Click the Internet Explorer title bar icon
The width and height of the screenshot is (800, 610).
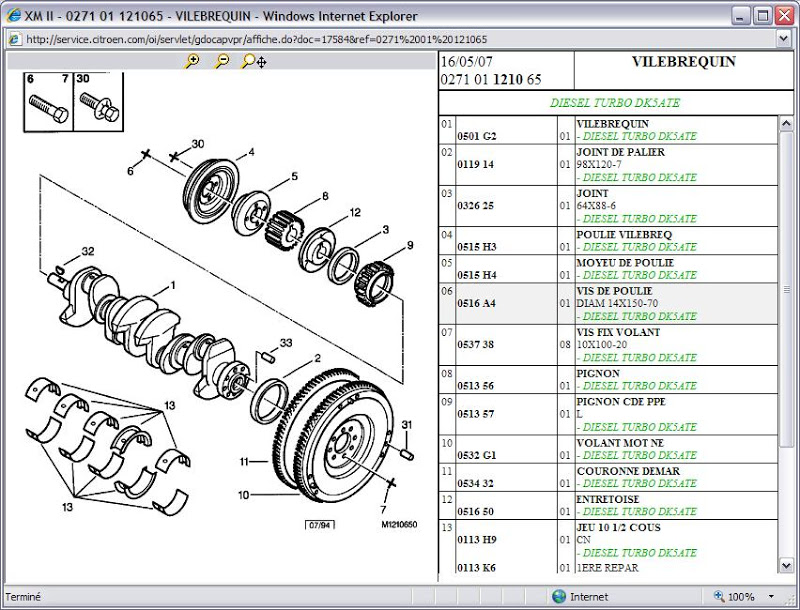tap(14, 15)
